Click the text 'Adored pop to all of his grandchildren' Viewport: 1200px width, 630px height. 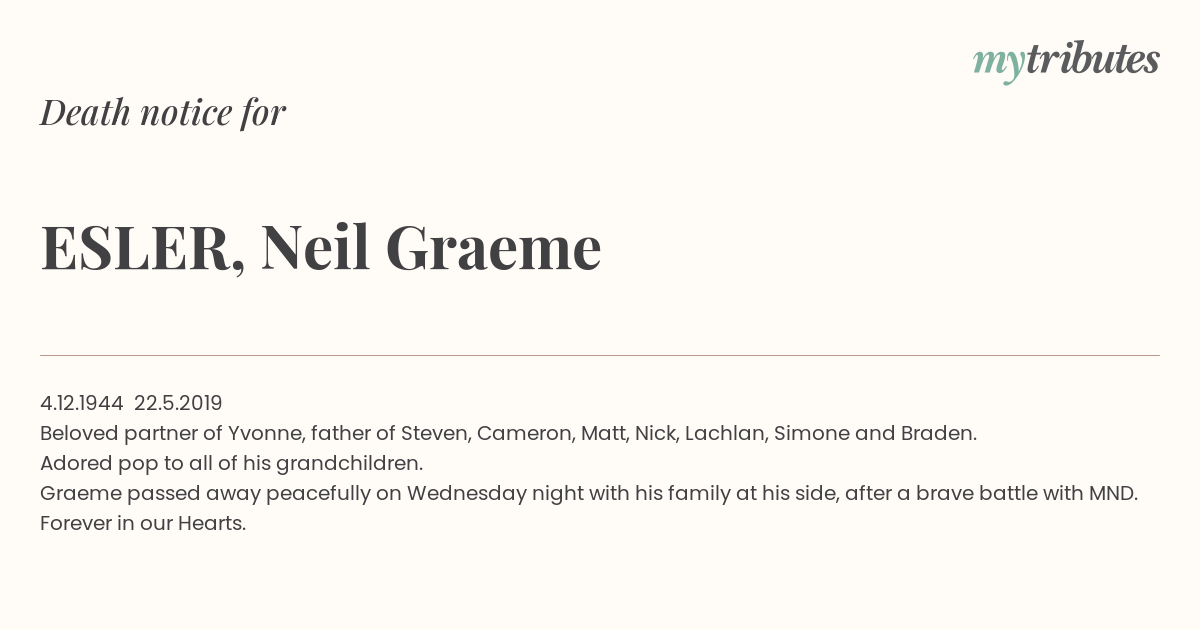tap(231, 463)
